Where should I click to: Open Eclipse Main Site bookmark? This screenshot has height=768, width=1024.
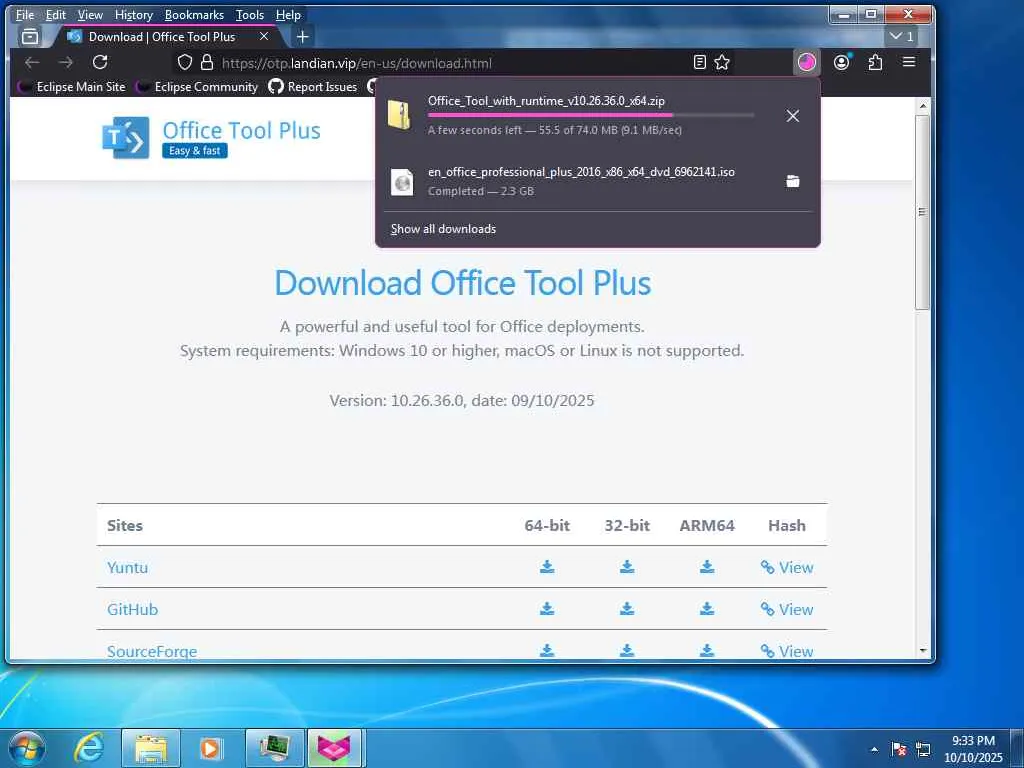pyautogui.click(x=72, y=87)
